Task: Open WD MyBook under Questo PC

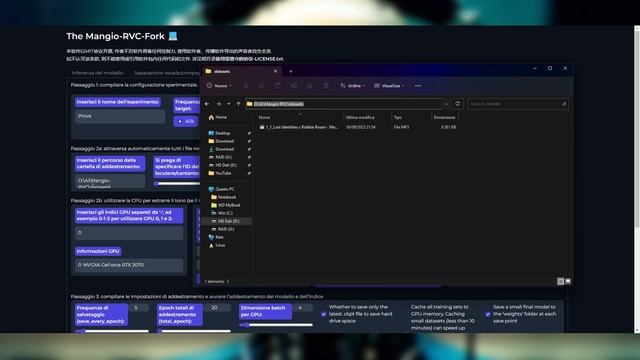Action: [226, 205]
